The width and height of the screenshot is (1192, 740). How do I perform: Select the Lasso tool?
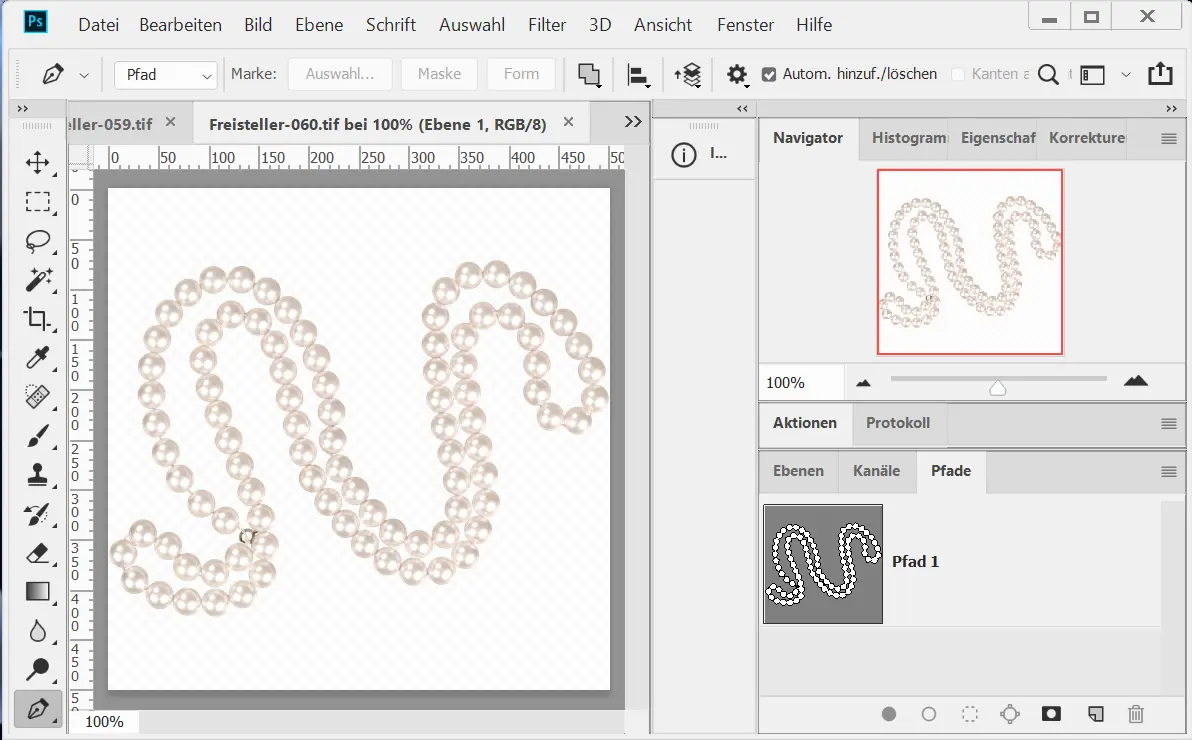click(x=38, y=241)
